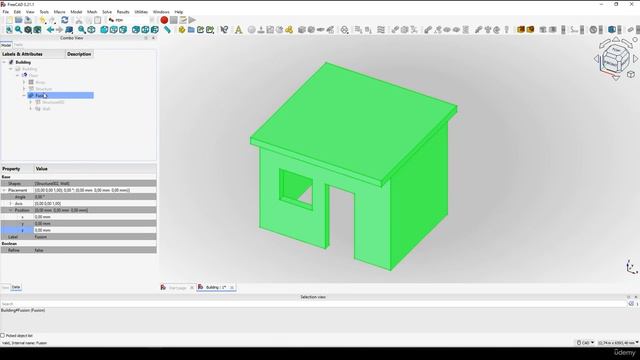
Task: Click the second orange box icon
Action: coord(530,29)
